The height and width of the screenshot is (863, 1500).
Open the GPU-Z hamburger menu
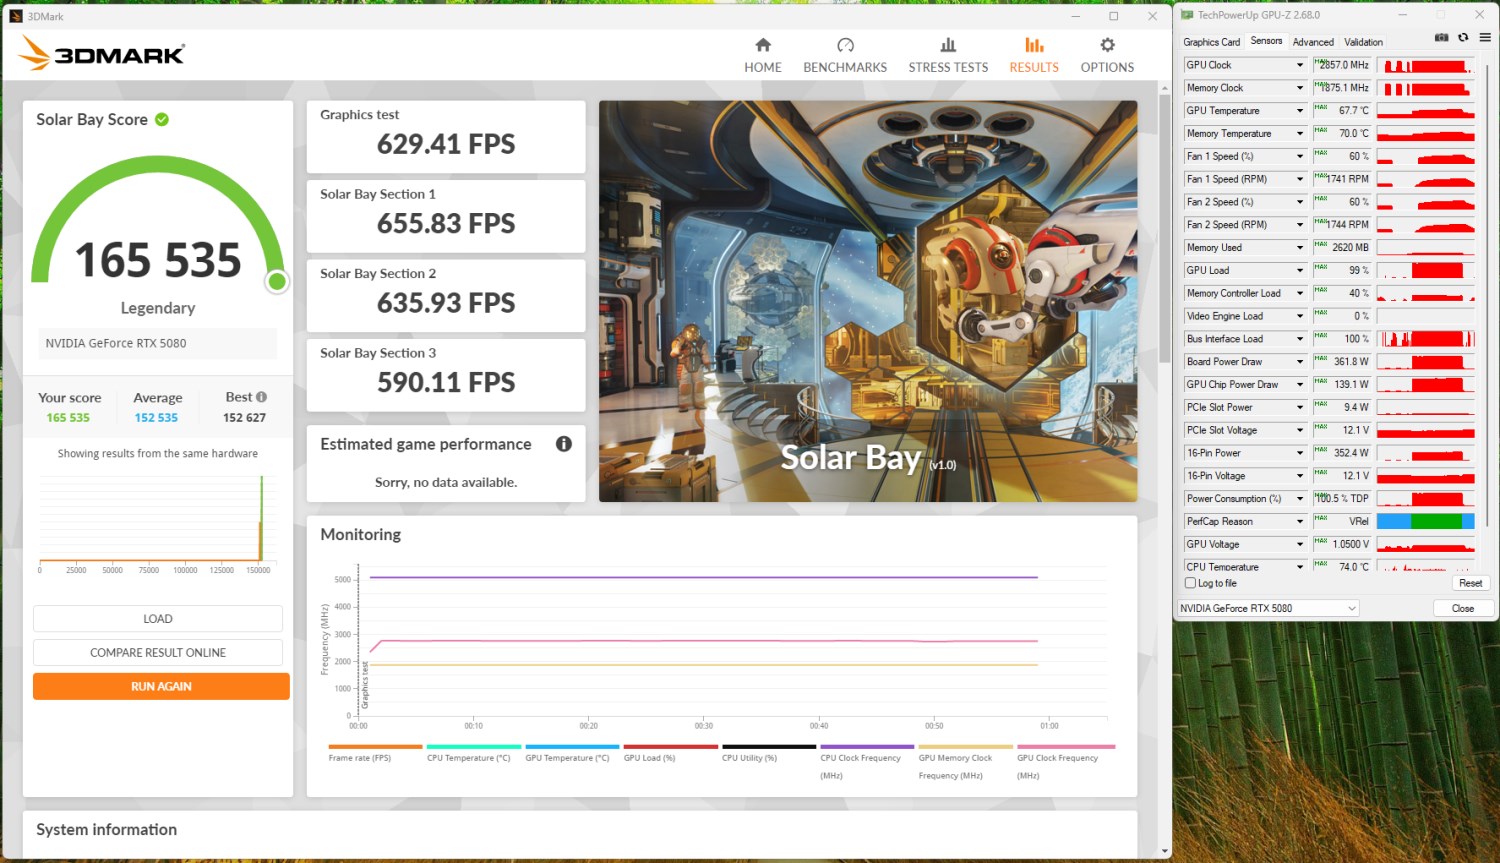coord(1485,38)
